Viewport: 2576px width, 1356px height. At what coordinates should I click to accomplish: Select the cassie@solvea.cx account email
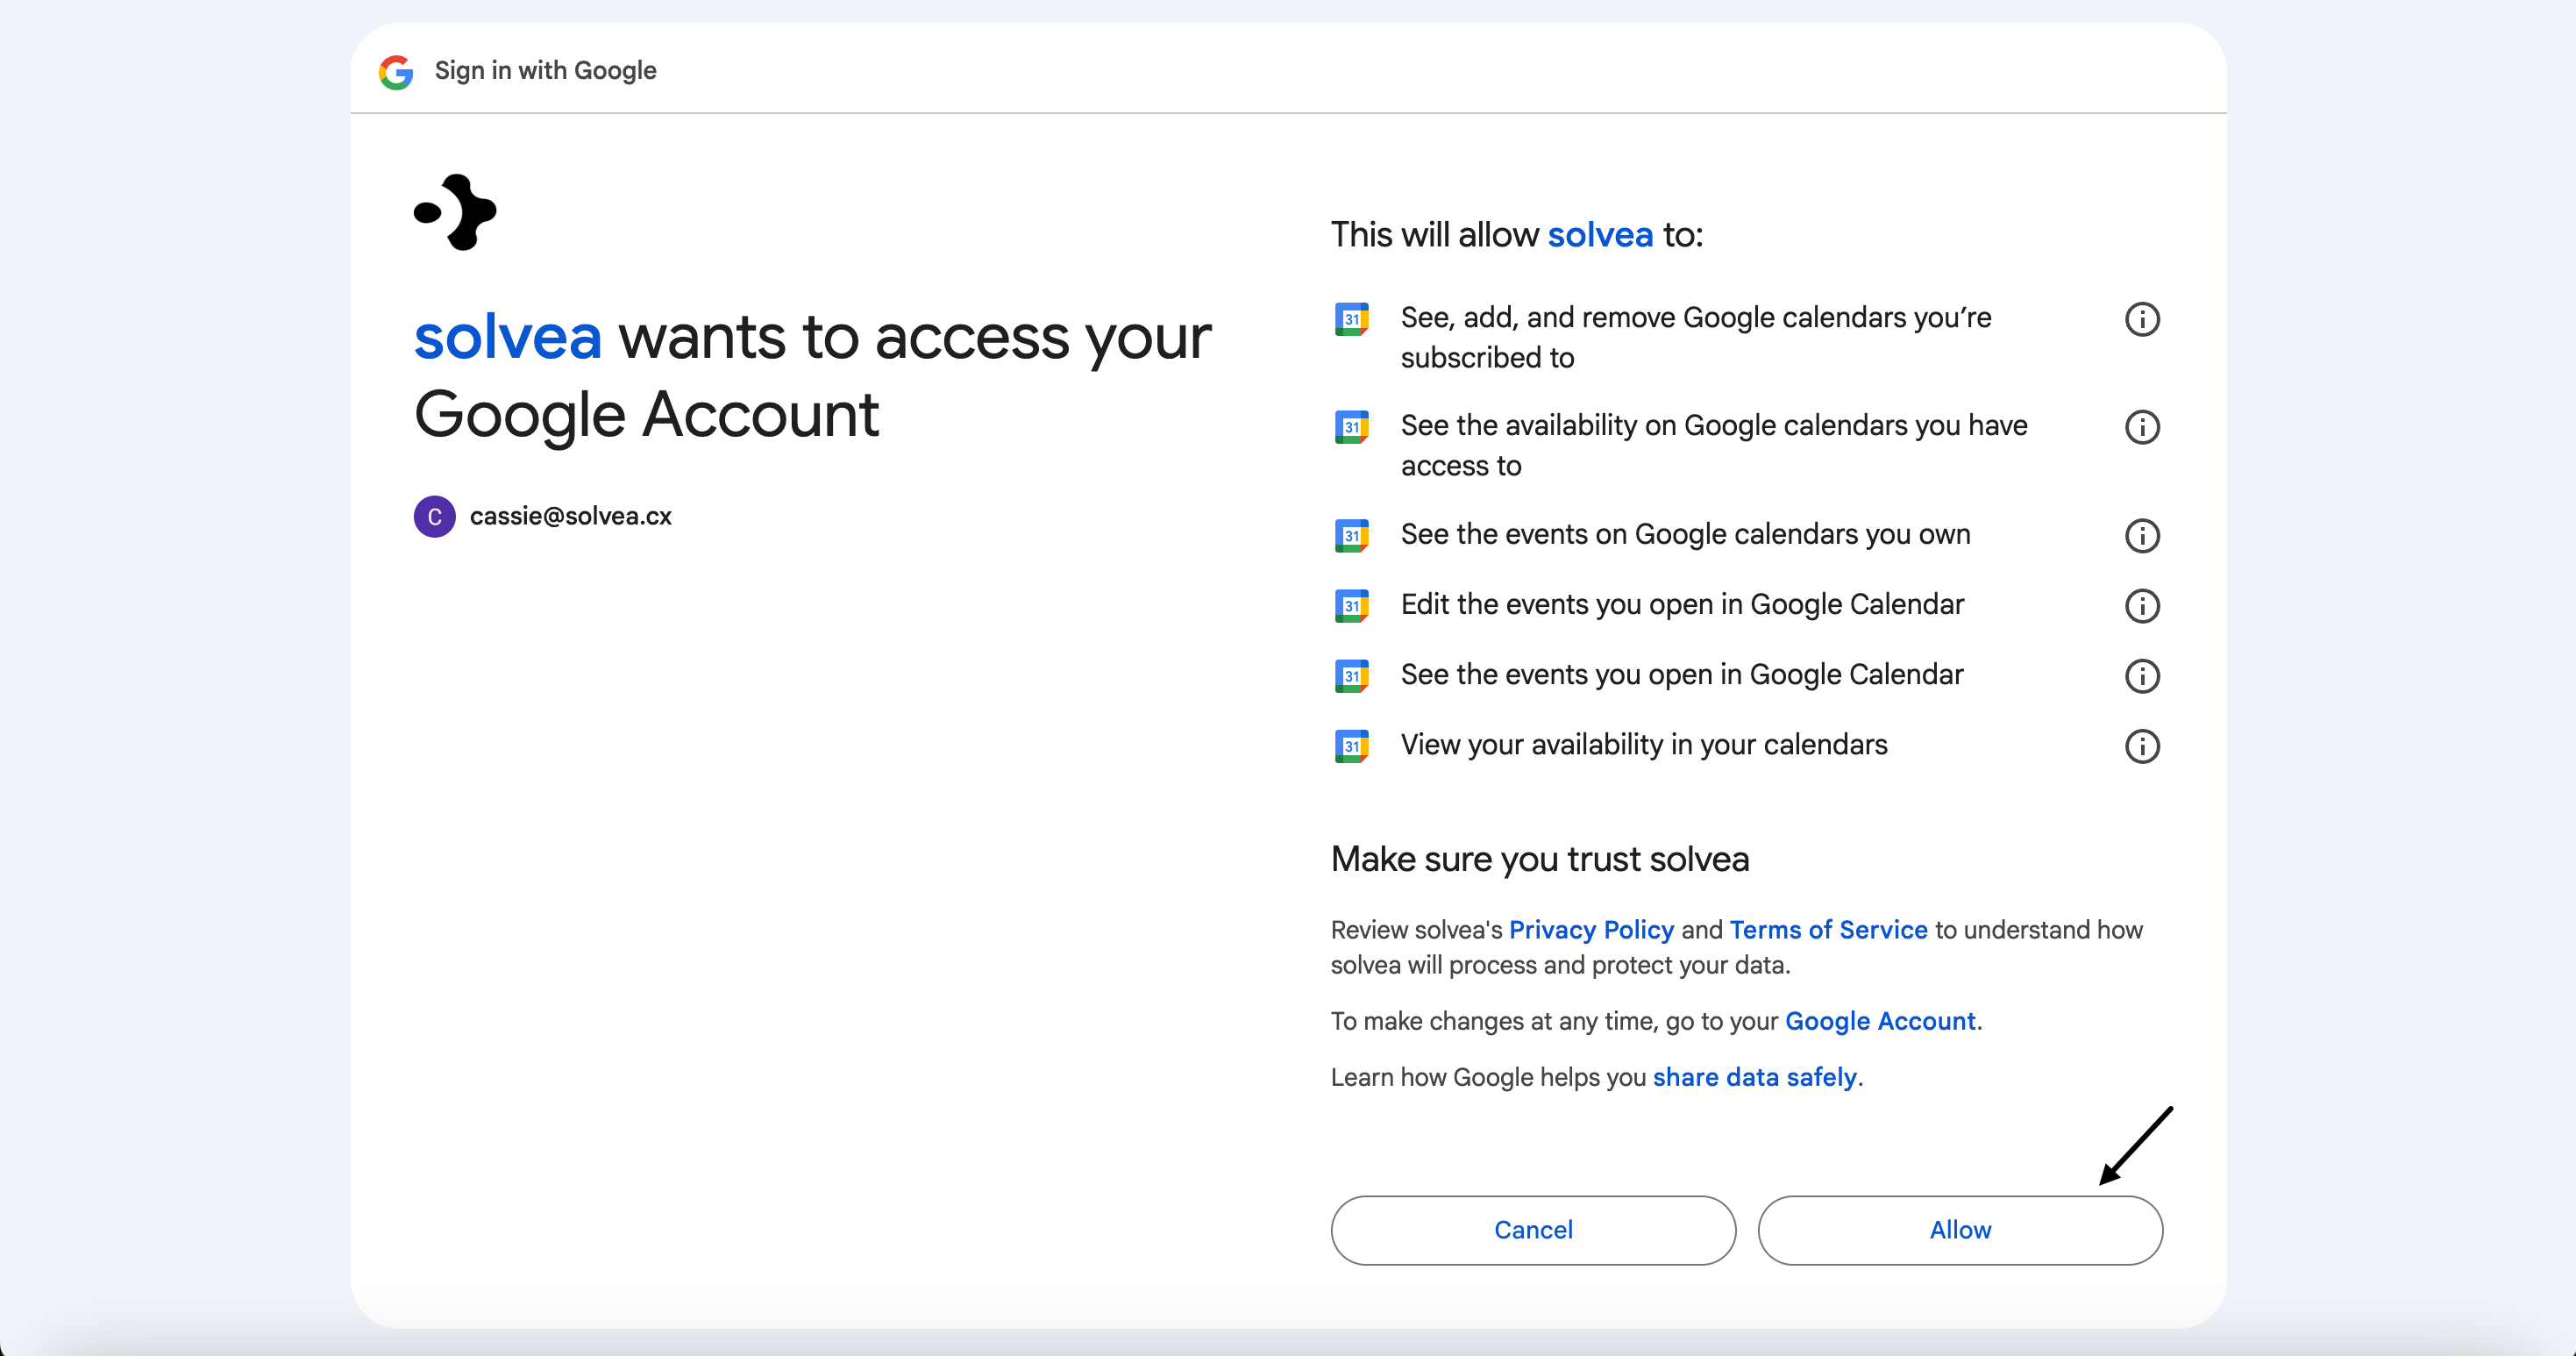570,516
